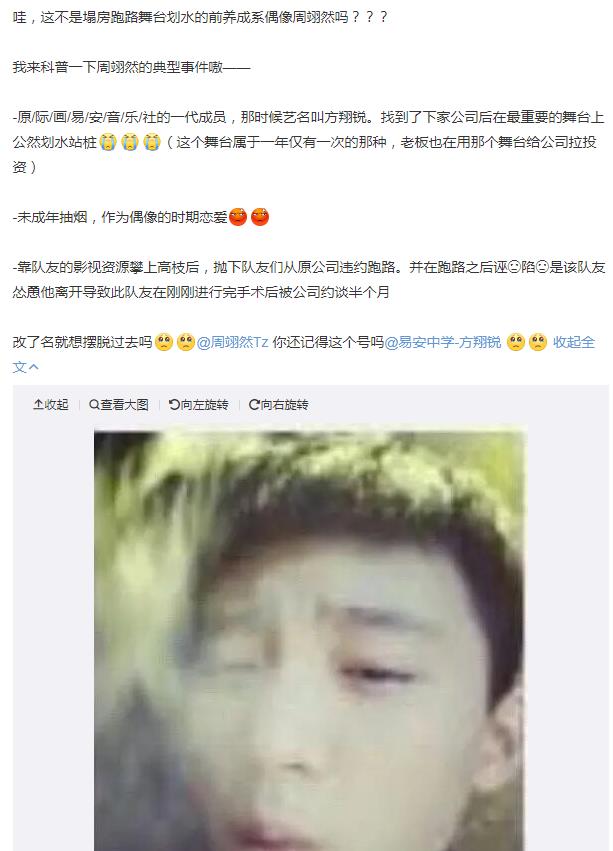Click the rotate-left arrow icon
Screen dimensions: 613x851
click(174, 404)
